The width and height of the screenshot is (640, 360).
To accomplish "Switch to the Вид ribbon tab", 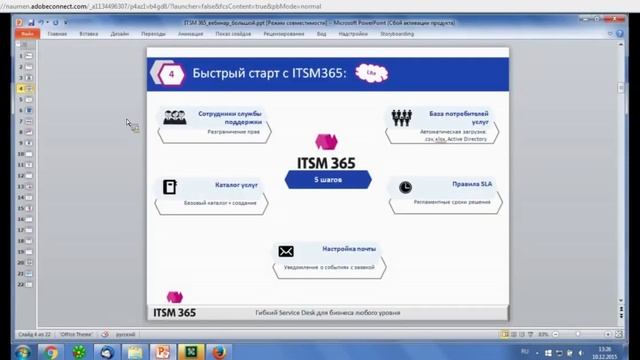I will point(322,34).
